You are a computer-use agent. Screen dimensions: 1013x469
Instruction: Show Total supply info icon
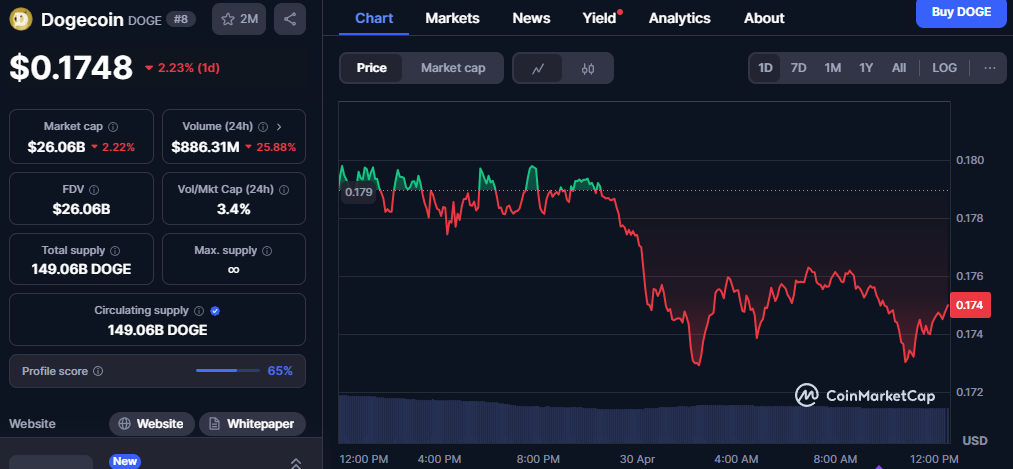tap(115, 251)
